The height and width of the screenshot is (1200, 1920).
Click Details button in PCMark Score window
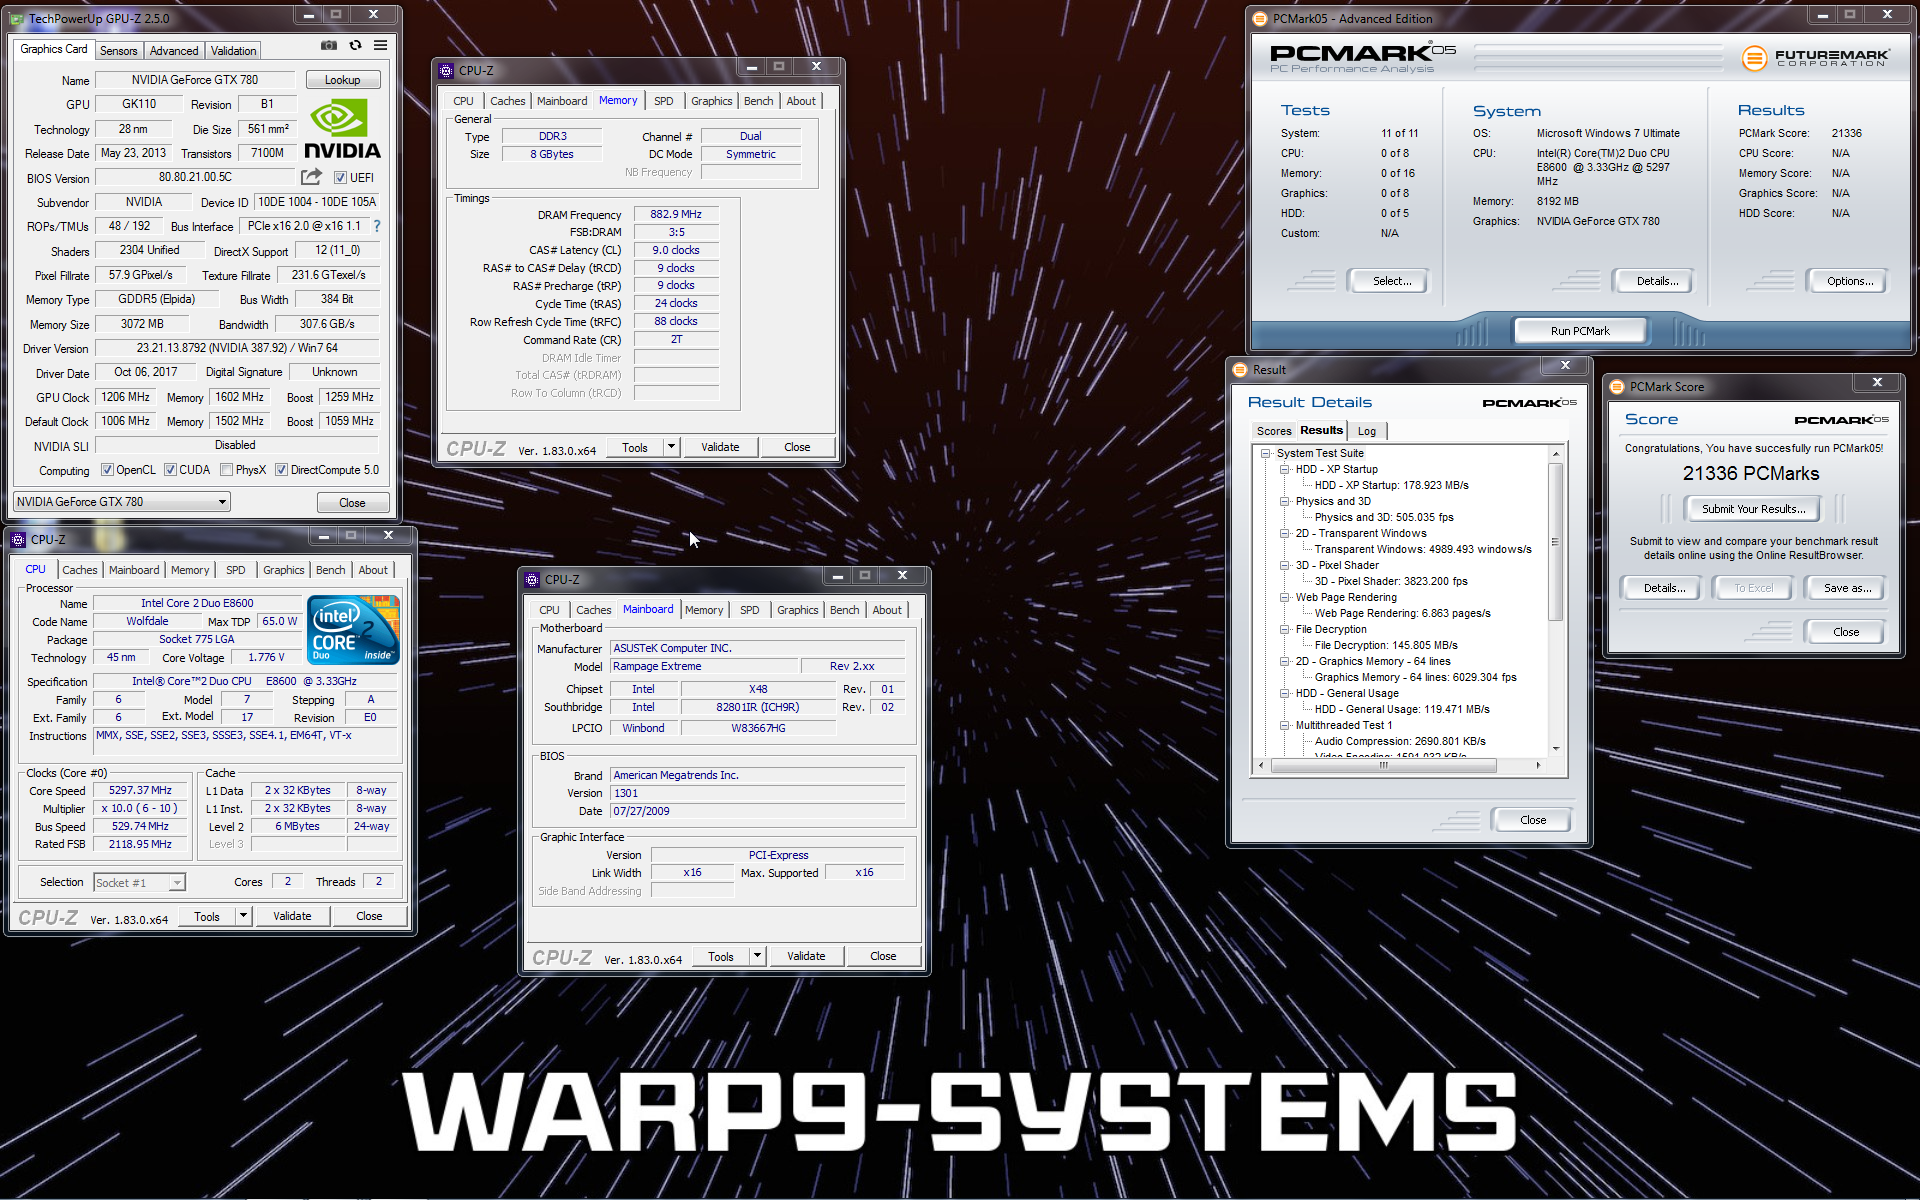click(1664, 588)
